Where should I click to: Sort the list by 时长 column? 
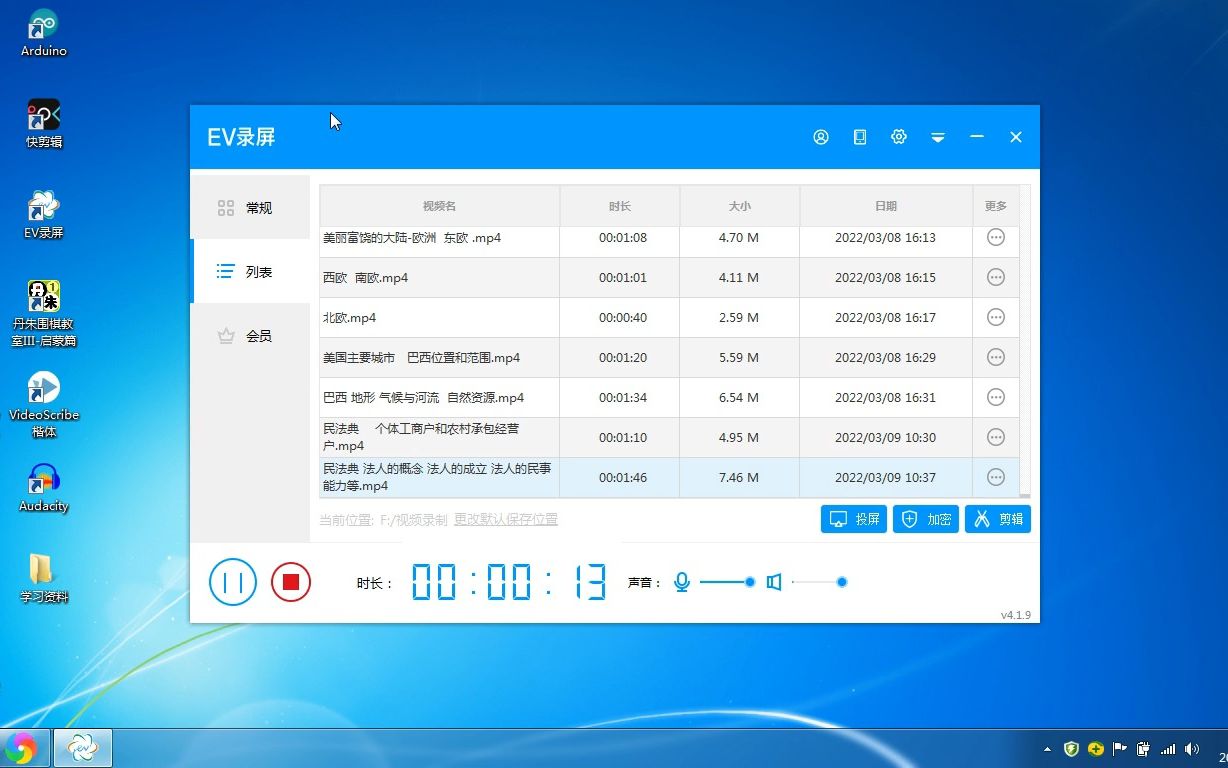(619, 206)
